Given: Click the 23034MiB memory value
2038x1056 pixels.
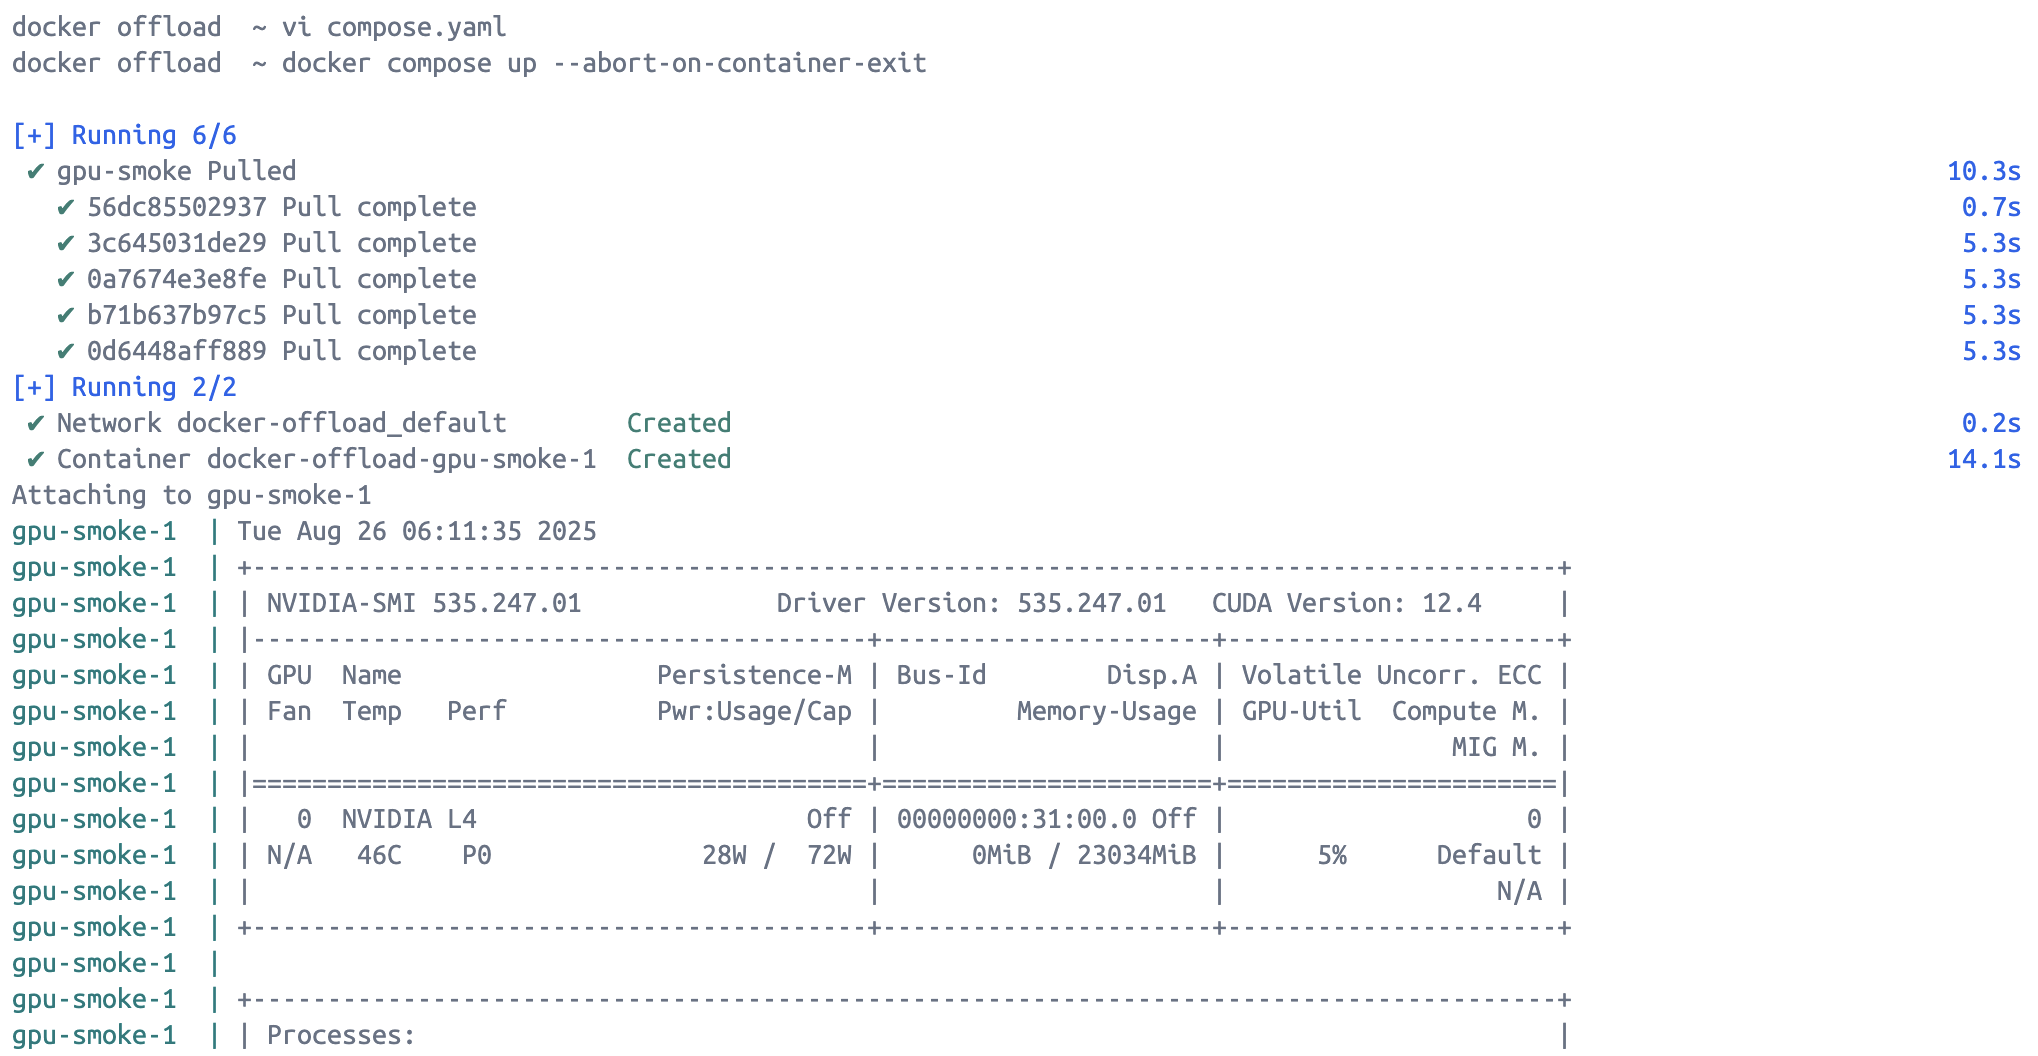Looking at the screenshot, I should tap(1136, 855).
